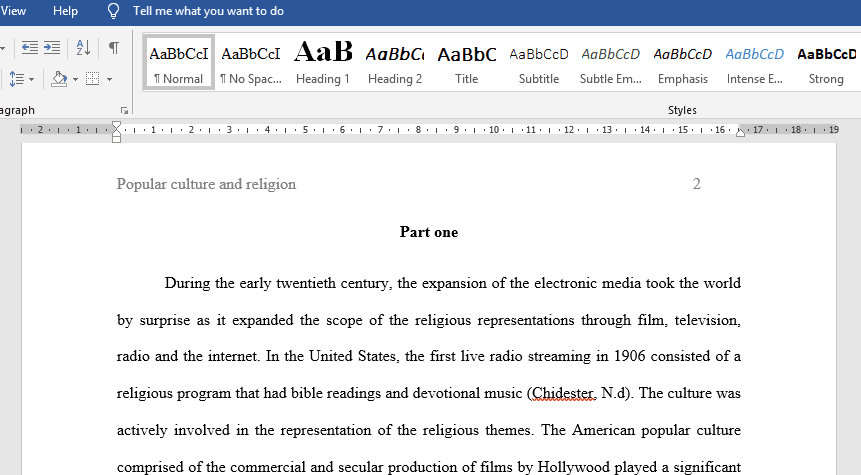
Task: Apply the Heading 1 style
Action: point(323,63)
